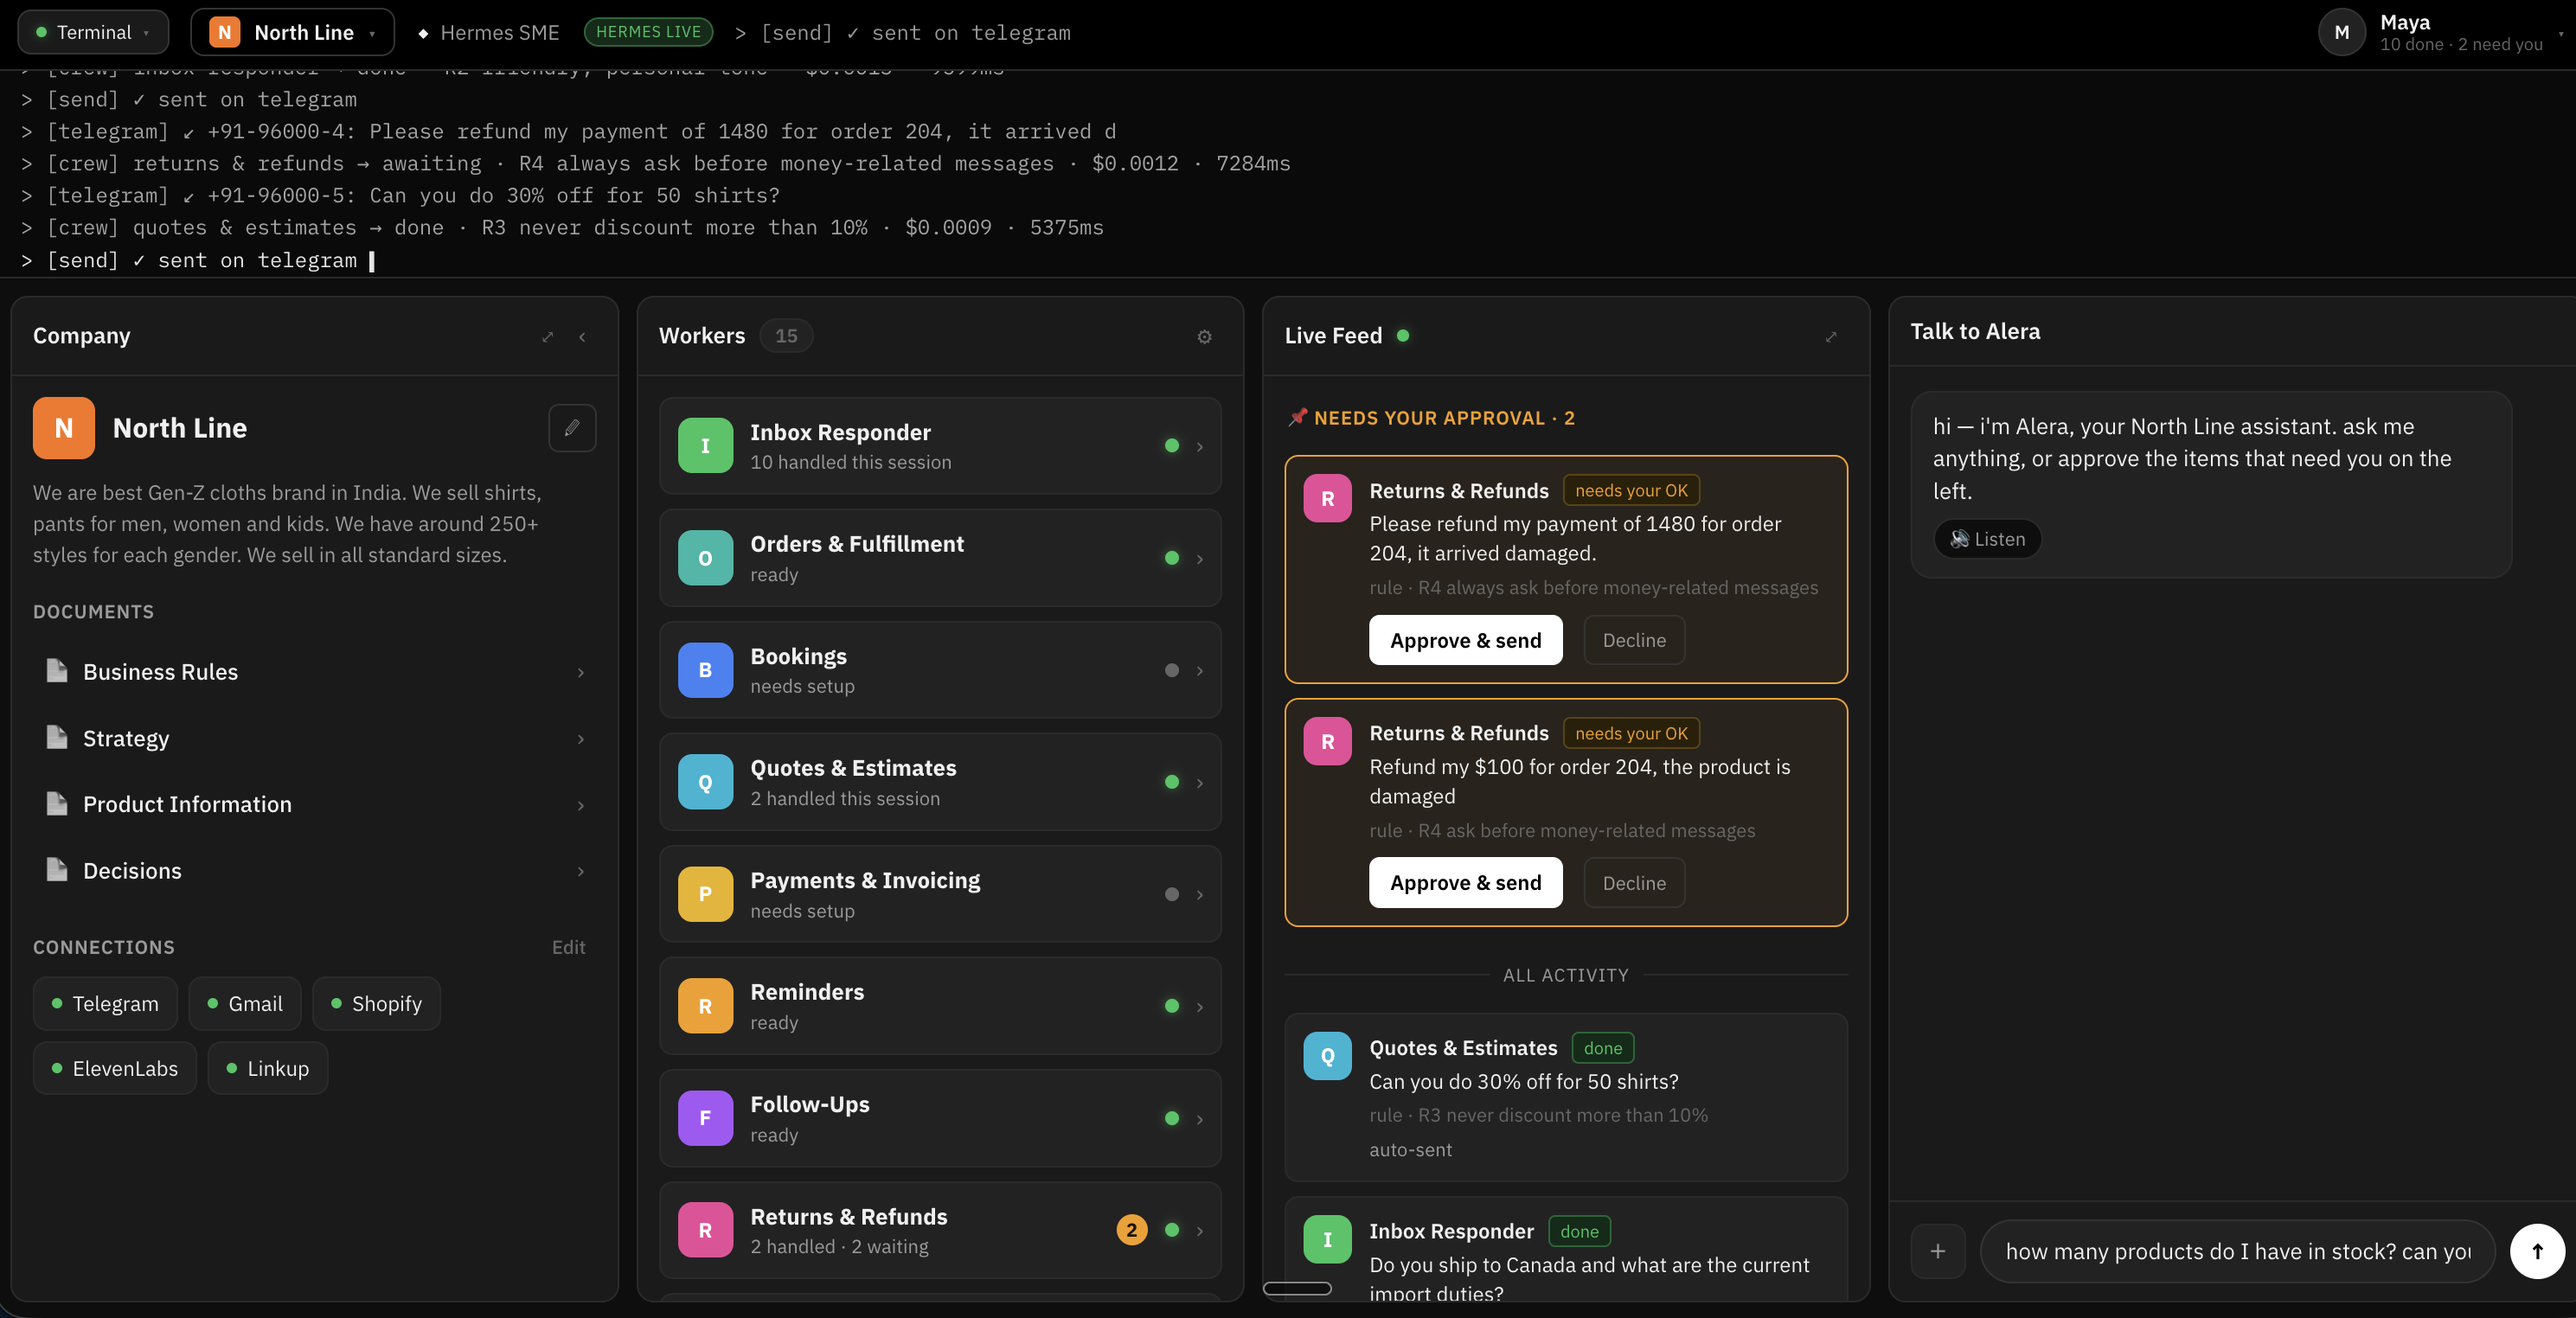Open Maya's user account menu
This screenshot has height=1318, width=2576.
[x=2441, y=32]
